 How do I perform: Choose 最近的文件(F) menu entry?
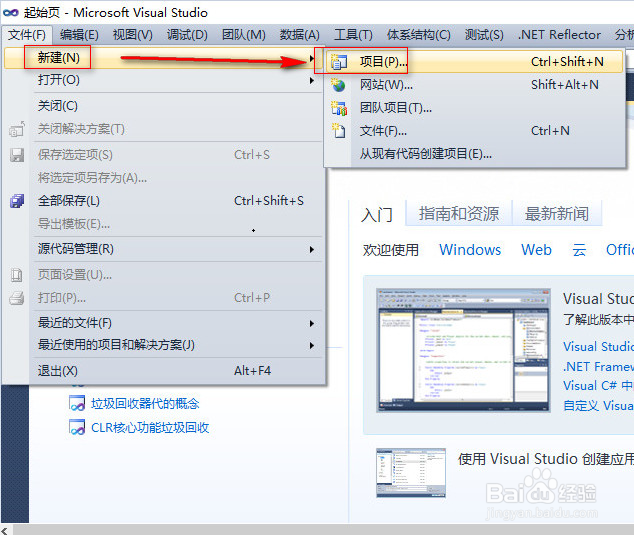[162, 323]
